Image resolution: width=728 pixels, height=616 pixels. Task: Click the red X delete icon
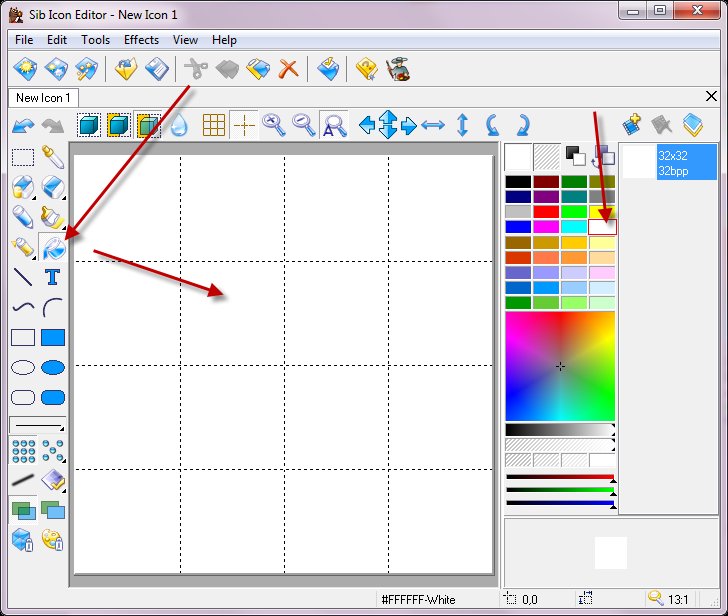click(289, 69)
